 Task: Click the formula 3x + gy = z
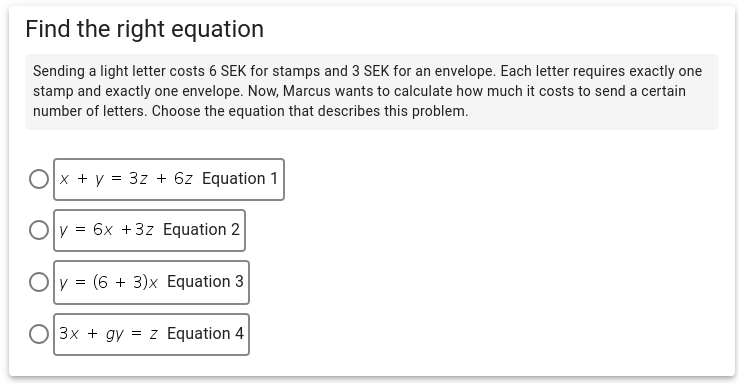click(x=108, y=334)
